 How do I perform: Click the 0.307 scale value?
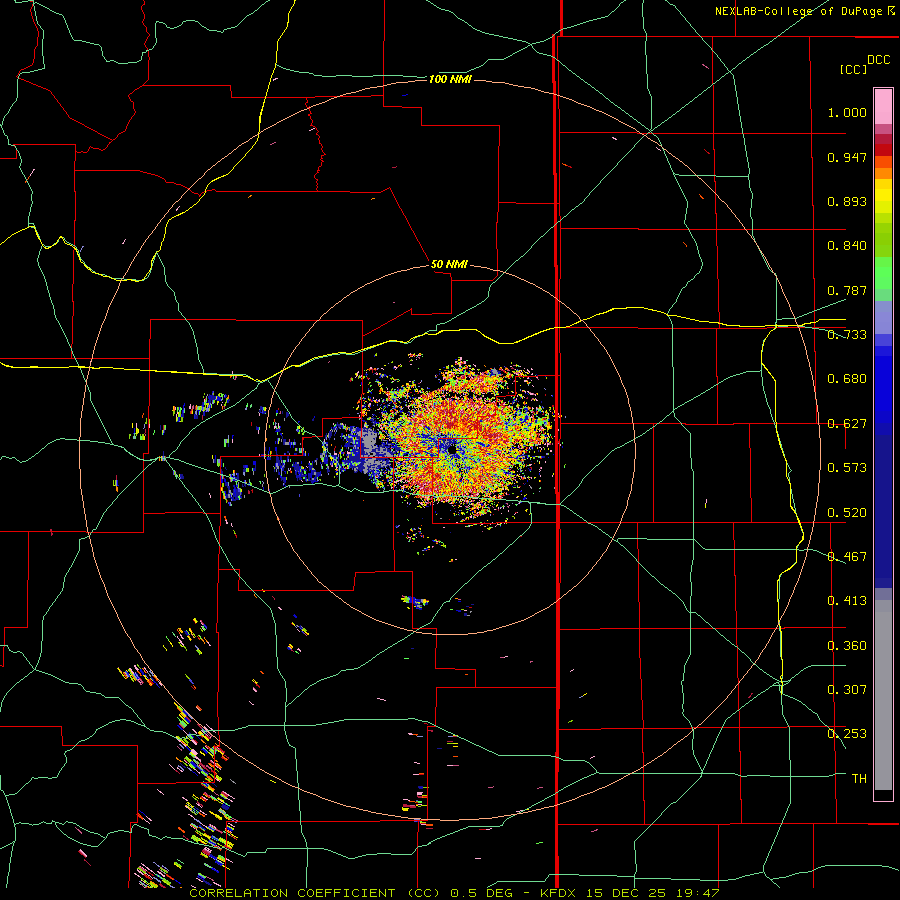click(847, 690)
